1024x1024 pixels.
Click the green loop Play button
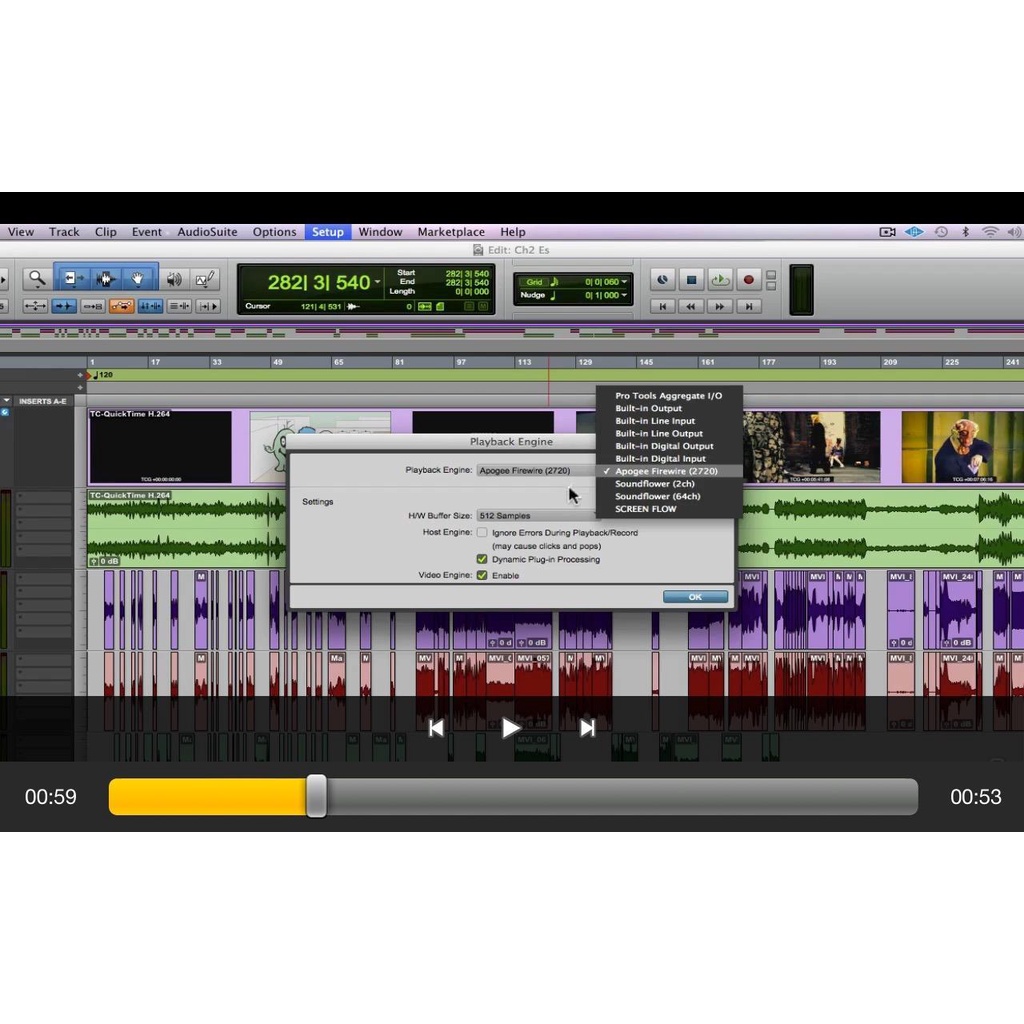click(720, 280)
